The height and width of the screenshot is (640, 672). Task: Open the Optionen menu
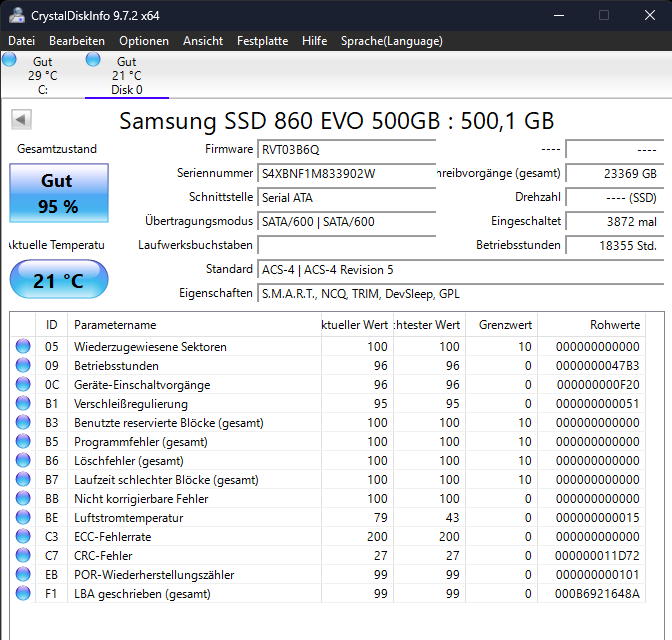144,41
